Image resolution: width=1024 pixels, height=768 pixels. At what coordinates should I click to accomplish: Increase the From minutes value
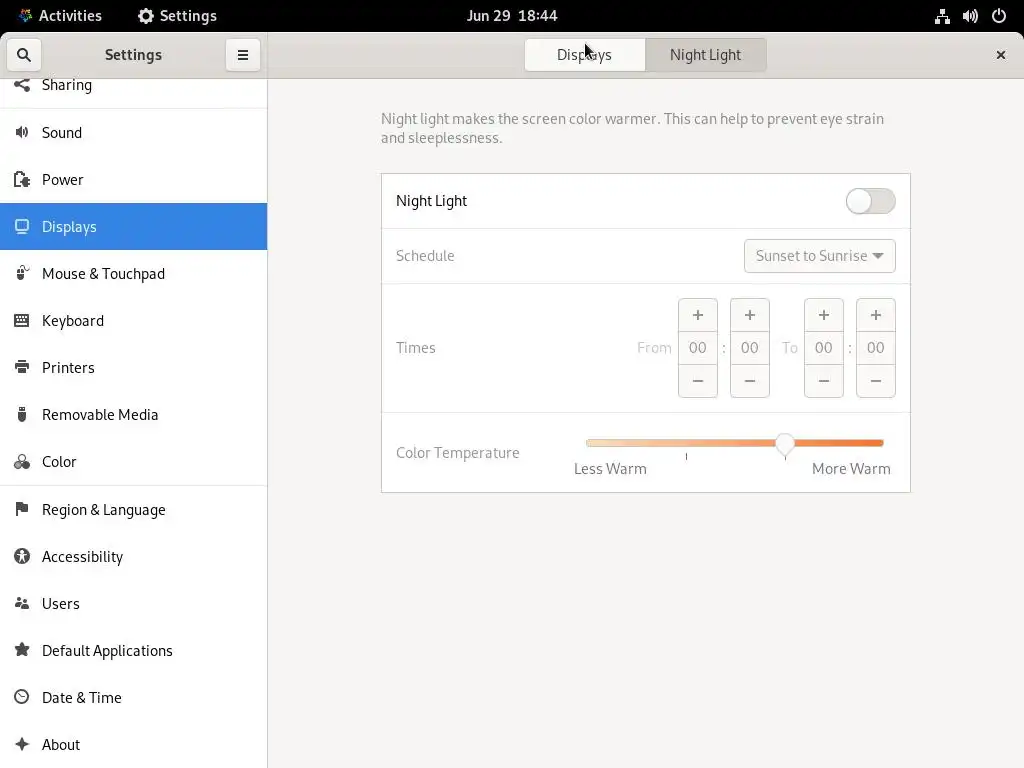pyautogui.click(x=750, y=315)
